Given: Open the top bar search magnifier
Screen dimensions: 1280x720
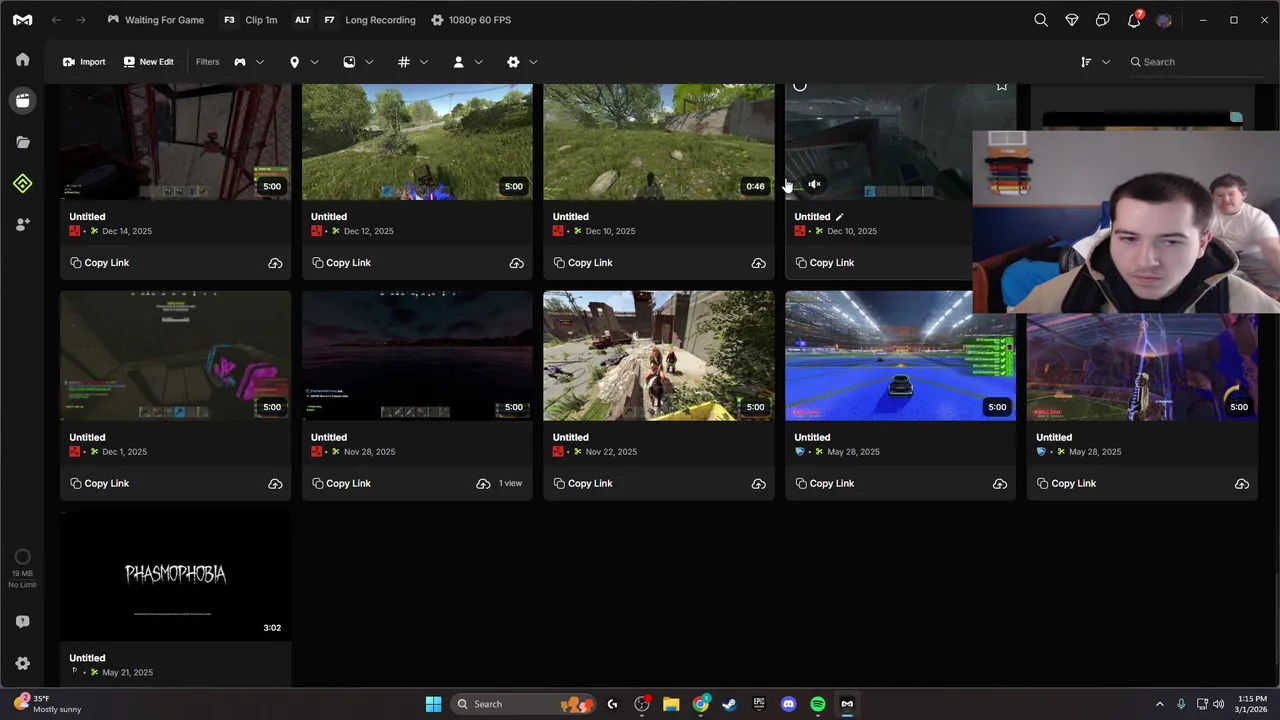Looking at the screenshot, I should point(1041,20).
